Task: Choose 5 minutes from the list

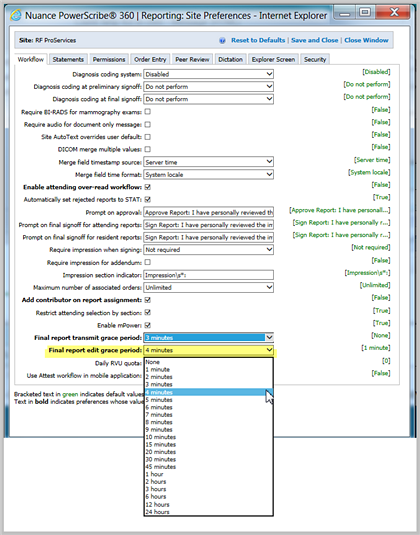Action: pos(208,400)
